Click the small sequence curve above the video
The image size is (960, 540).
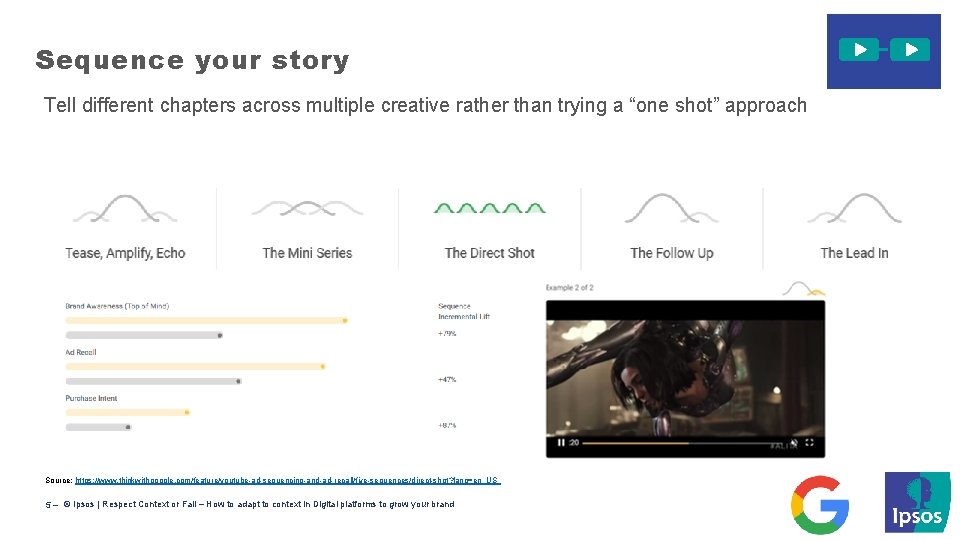pos(803,288)
